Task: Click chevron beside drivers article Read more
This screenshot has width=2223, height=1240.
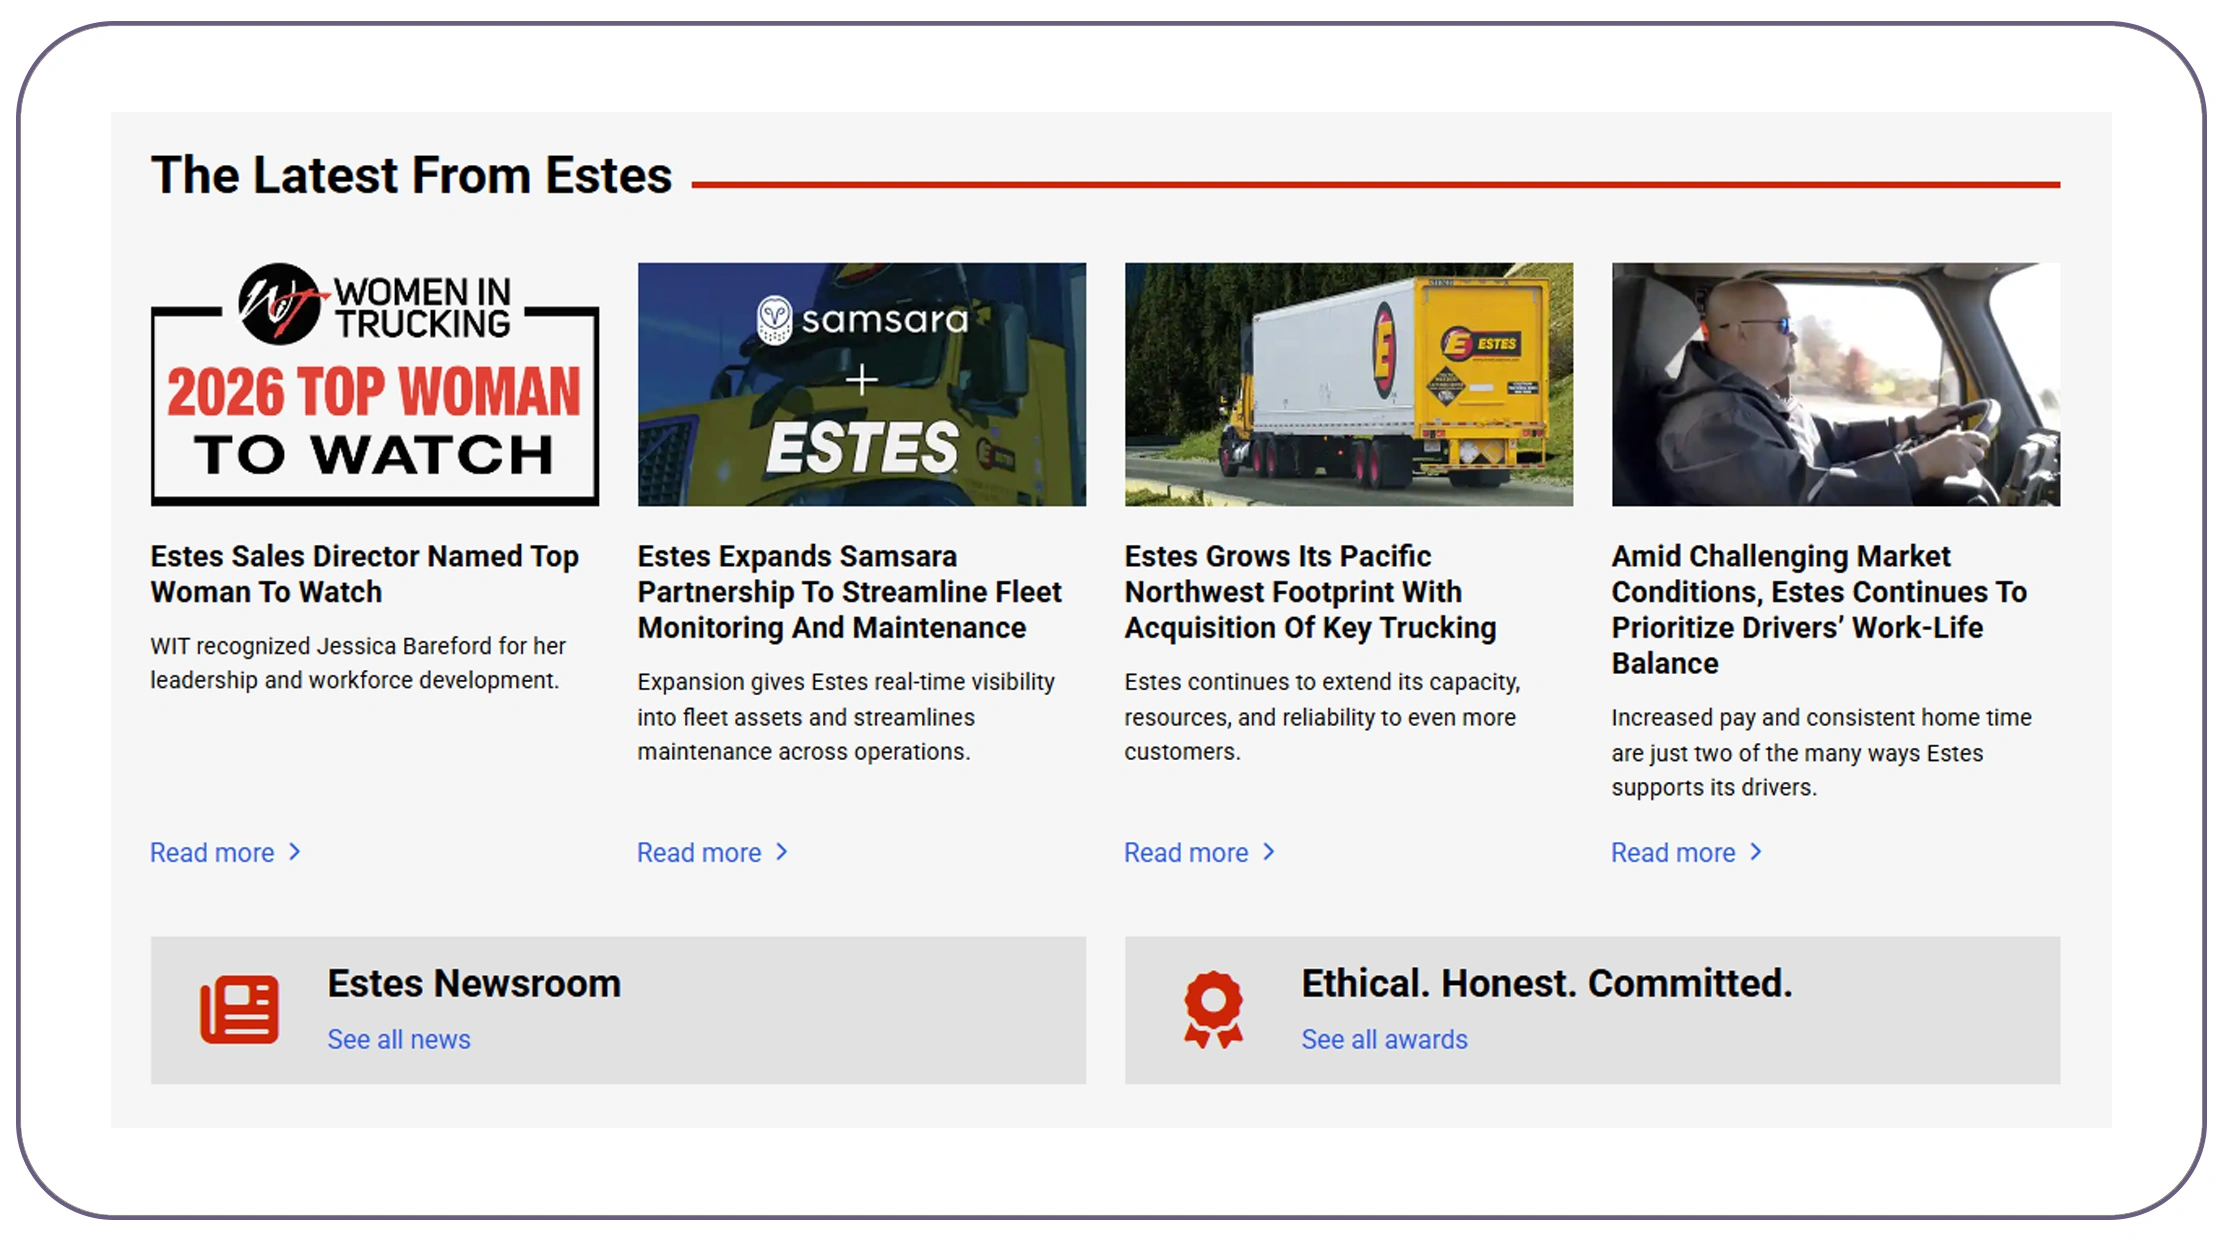Action: 1756,852
